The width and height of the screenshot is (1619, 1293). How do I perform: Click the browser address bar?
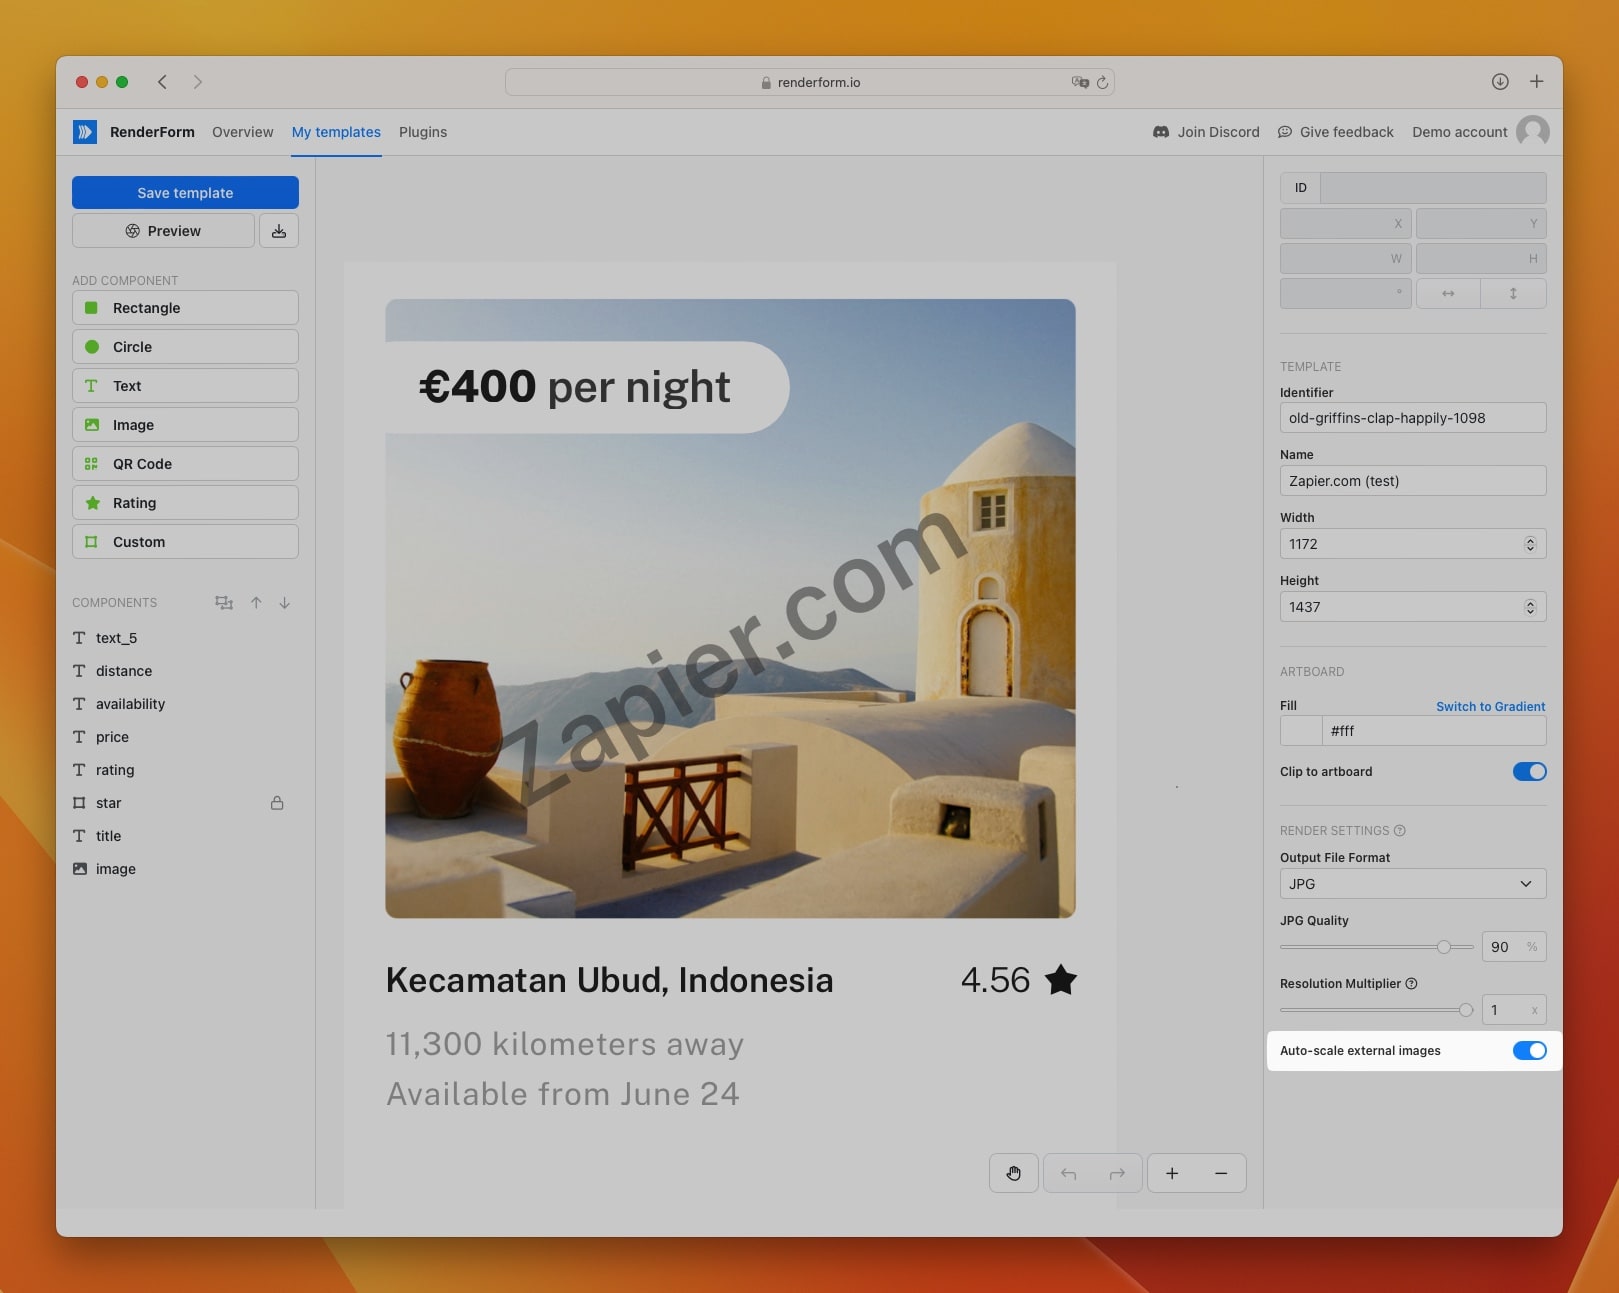click(810, 82)
